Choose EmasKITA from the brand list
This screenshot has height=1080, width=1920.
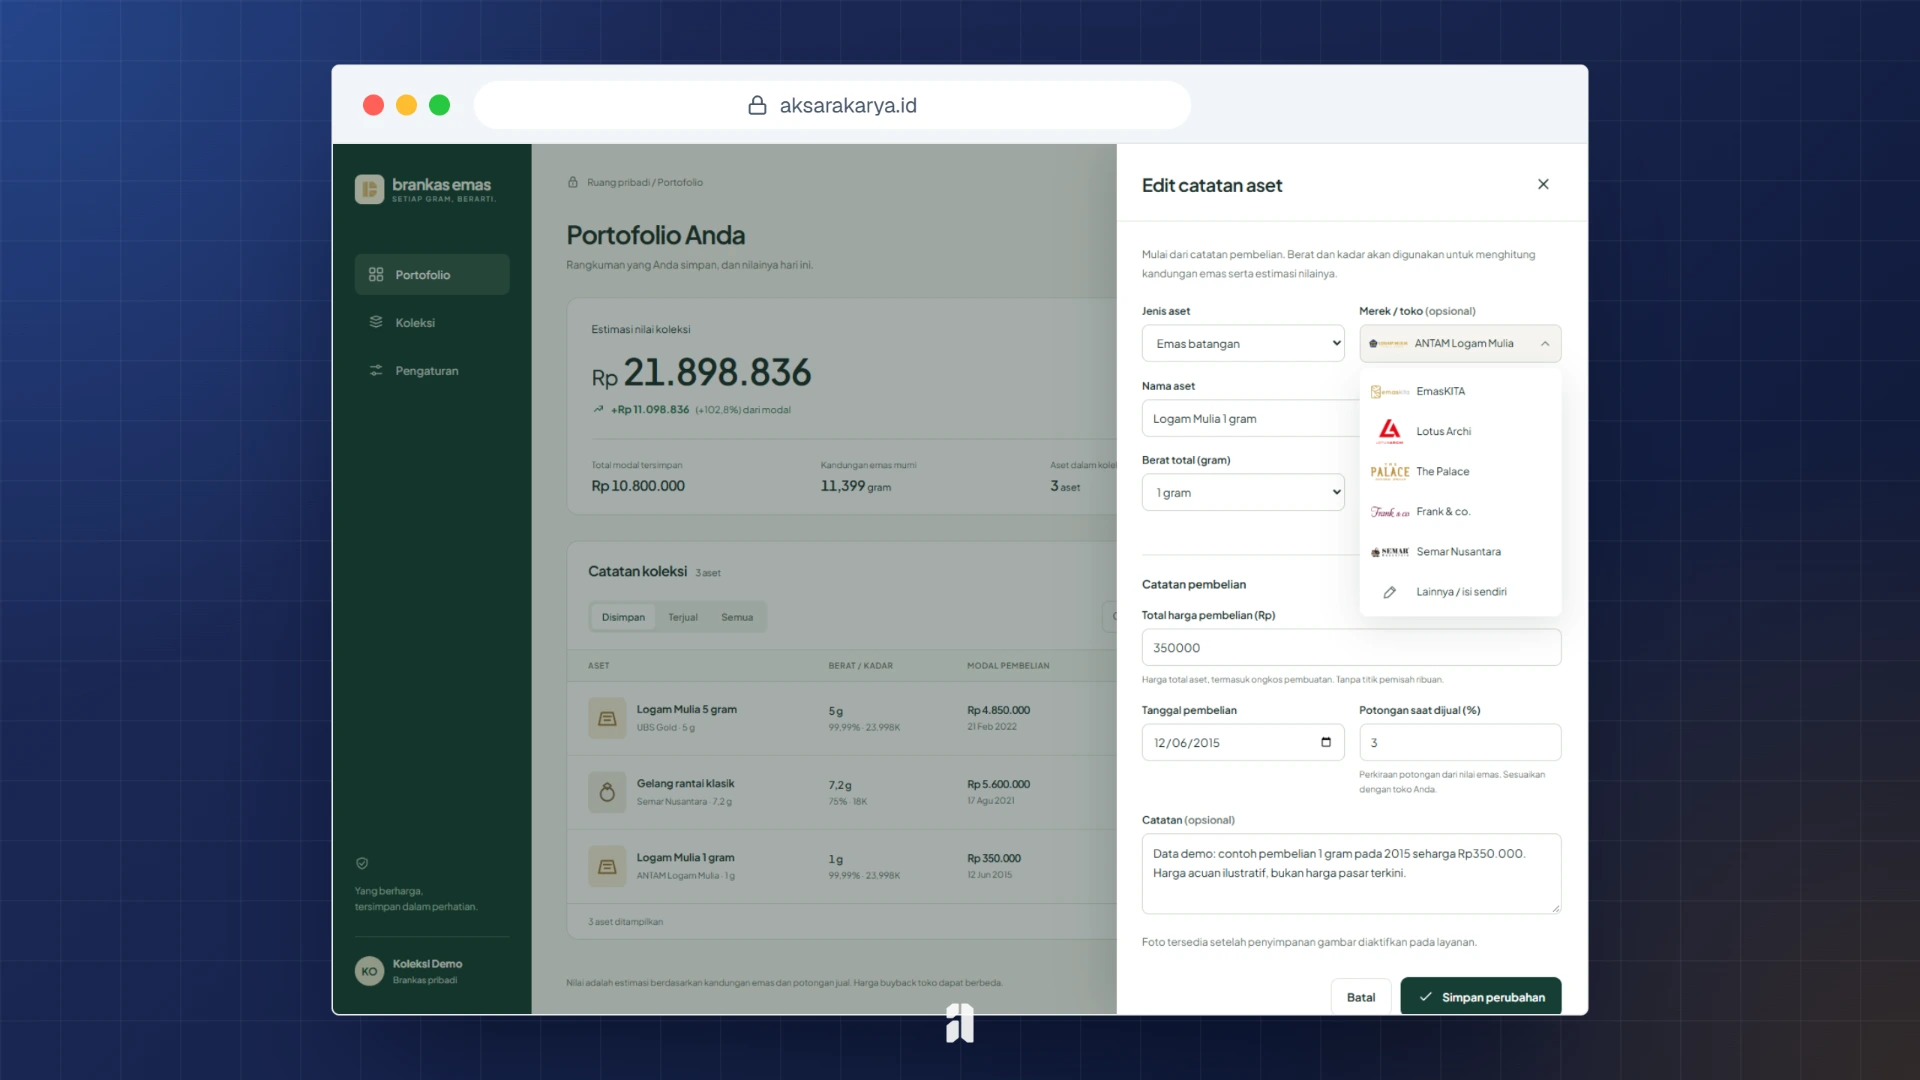(1460, 391)
